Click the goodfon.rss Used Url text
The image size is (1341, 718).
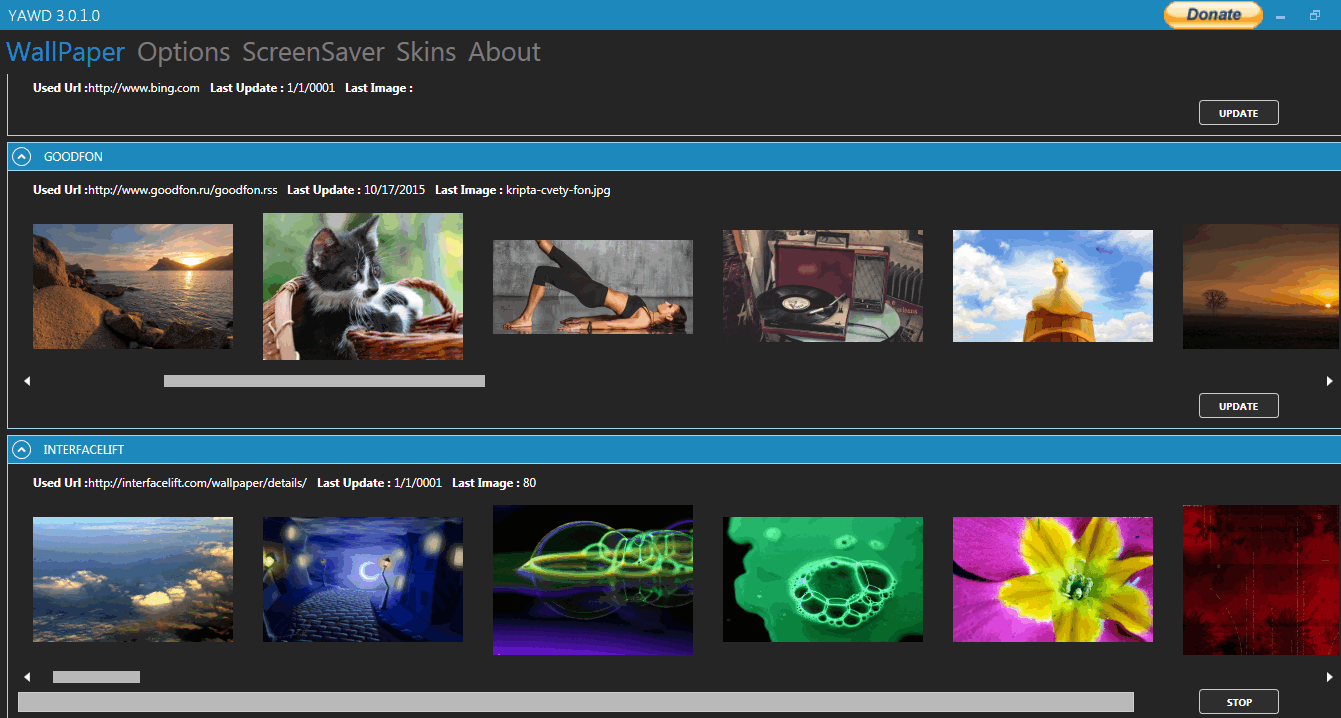[x=183, y=190]
